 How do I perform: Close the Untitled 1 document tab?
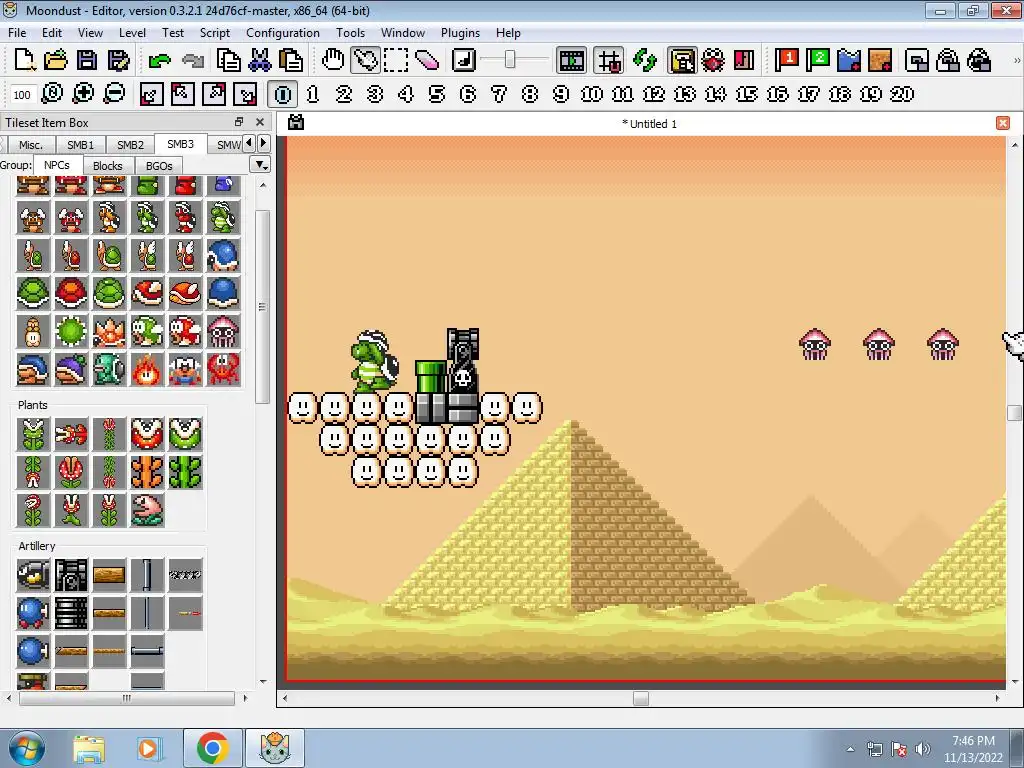(1002, 123)
